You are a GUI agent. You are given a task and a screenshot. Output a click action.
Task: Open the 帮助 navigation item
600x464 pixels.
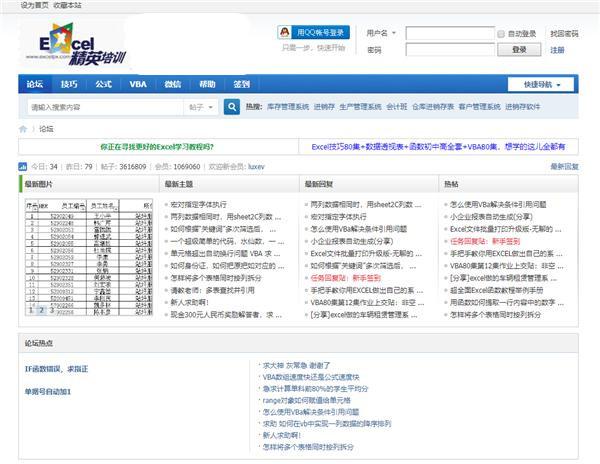[x=207, y=84]
